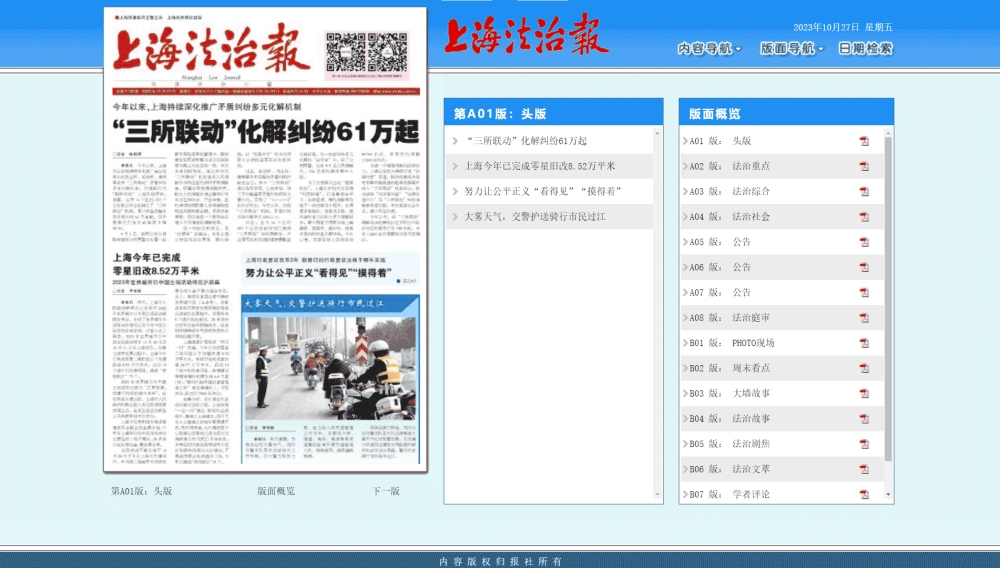Download the PDF for B02 周末看点
The height and width of the screenshot is (568, 1000).
pyautogui.click(x=864, y=368)
